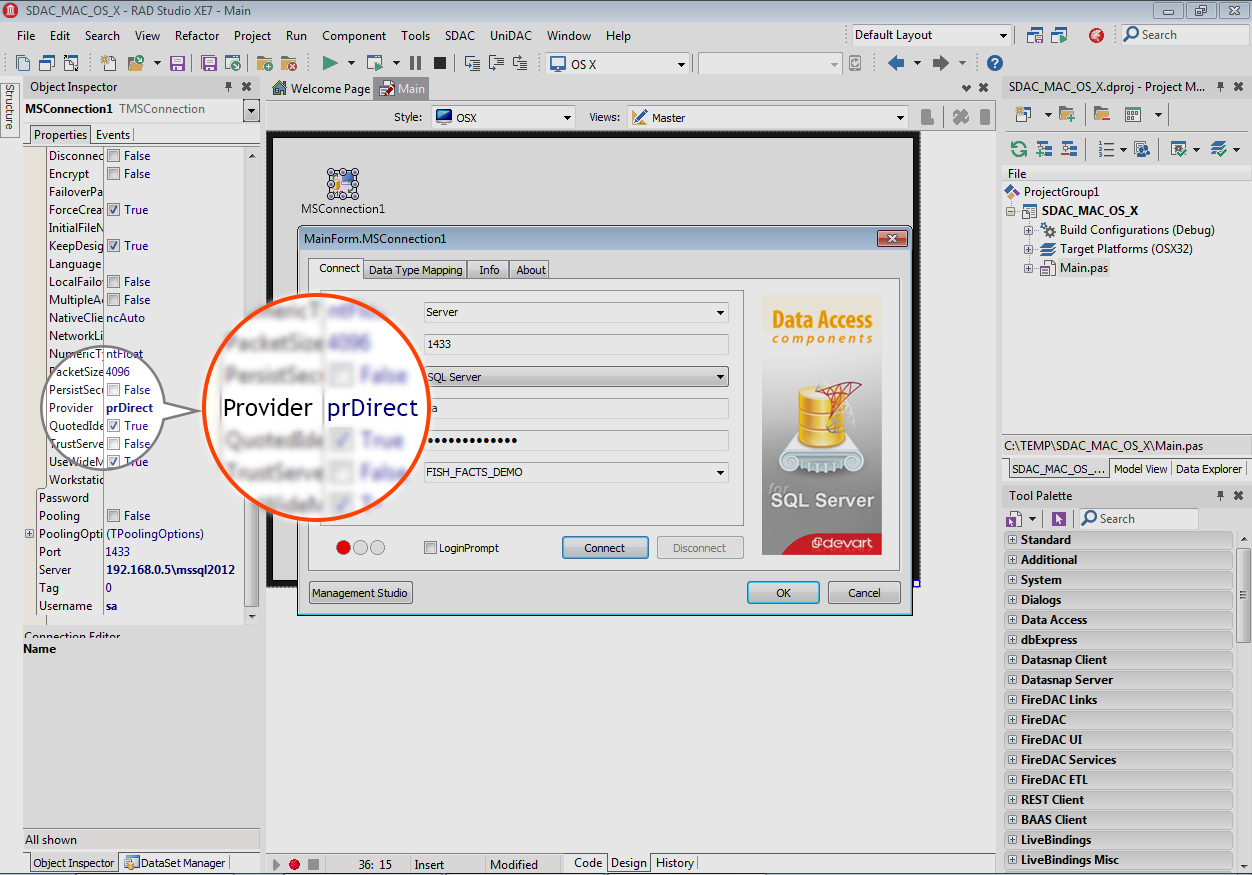Viewport: 1252px width, 875px height.
Task: Click the Set Debug Desktop icon
Action: point(1059,35)
